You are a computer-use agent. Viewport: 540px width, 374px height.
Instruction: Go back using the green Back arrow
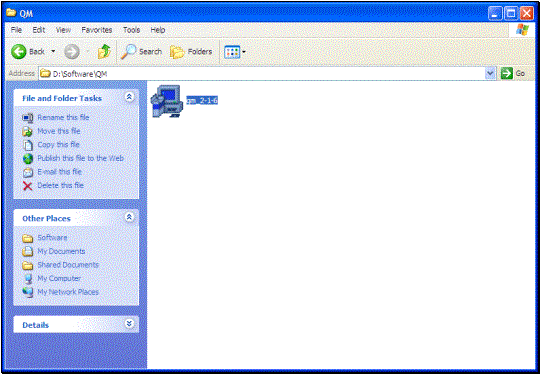[x=28, y=52]
